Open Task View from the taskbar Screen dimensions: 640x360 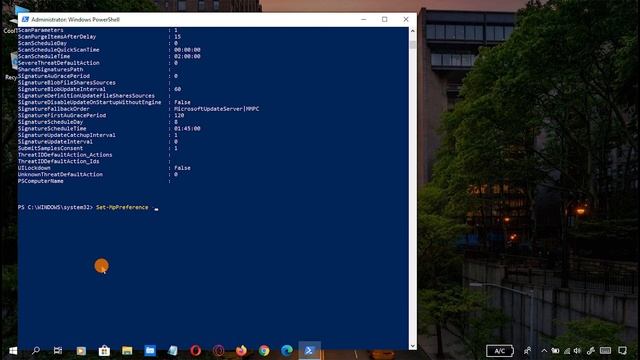[58, 351]
